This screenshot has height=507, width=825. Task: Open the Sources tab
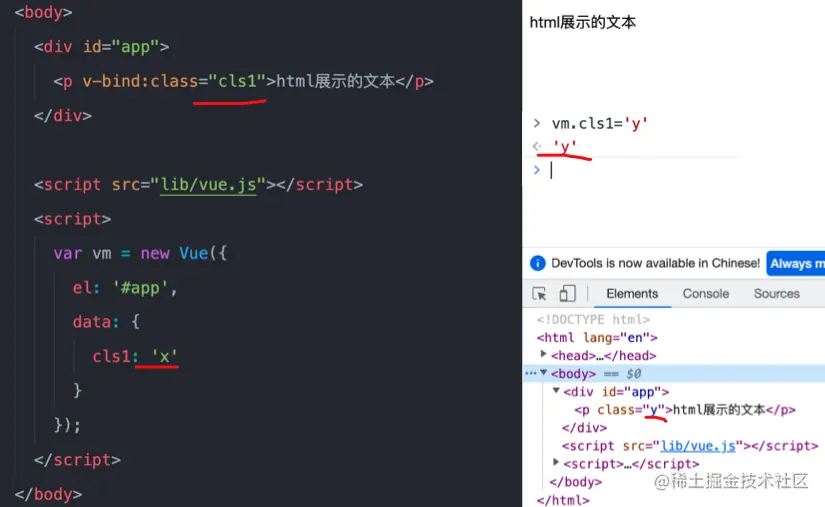coord(777,293)
